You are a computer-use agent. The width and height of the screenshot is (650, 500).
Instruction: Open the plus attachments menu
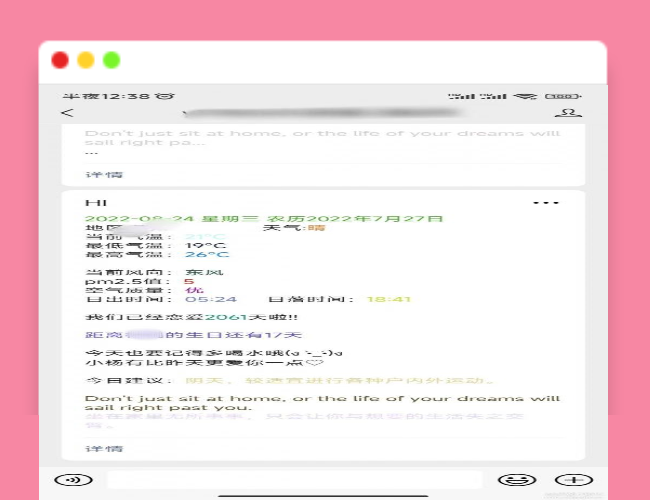pos(569,480)
